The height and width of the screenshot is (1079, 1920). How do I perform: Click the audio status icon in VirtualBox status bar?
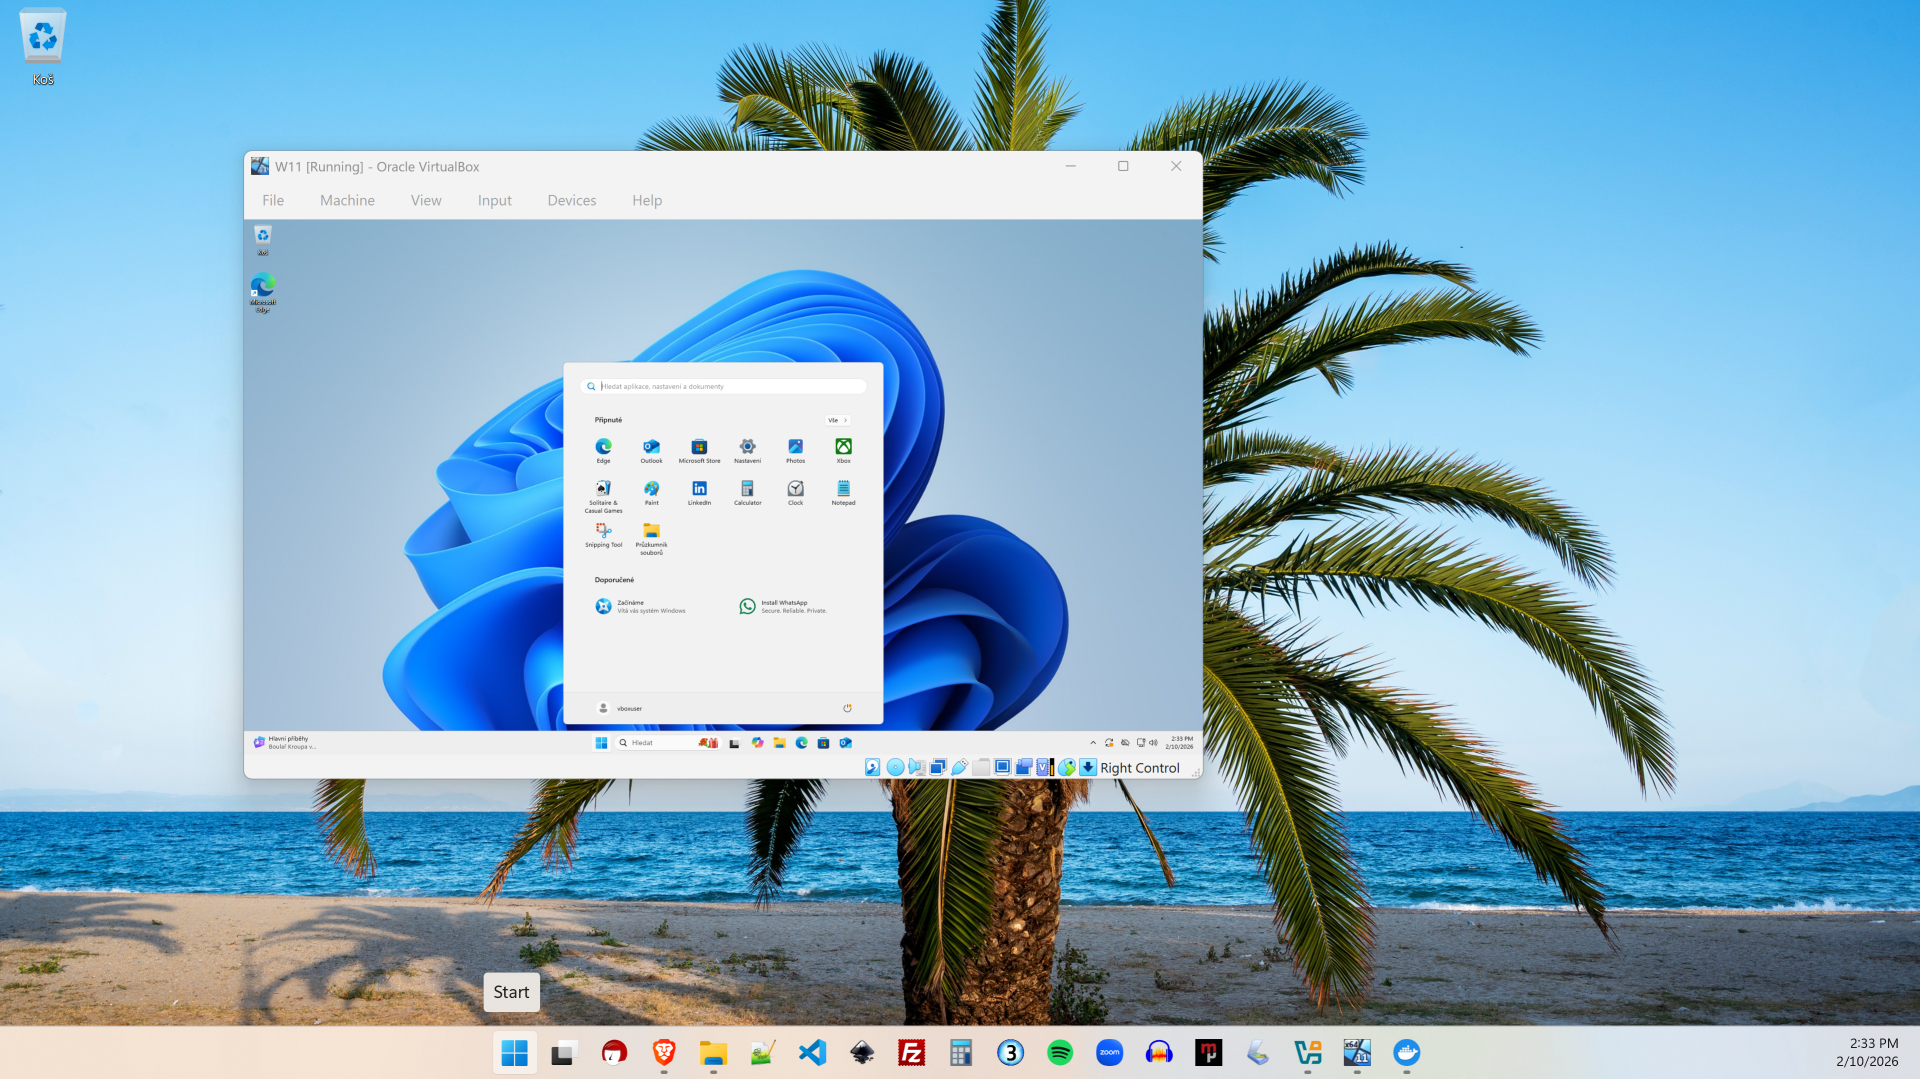click(x=917, y=766)
